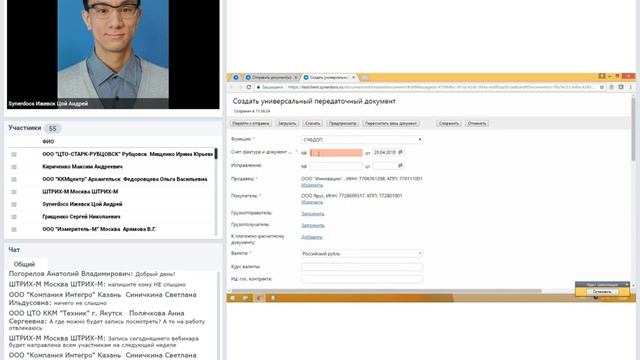
Task: Click the participants count badge 55
Action: pos(53,129)
